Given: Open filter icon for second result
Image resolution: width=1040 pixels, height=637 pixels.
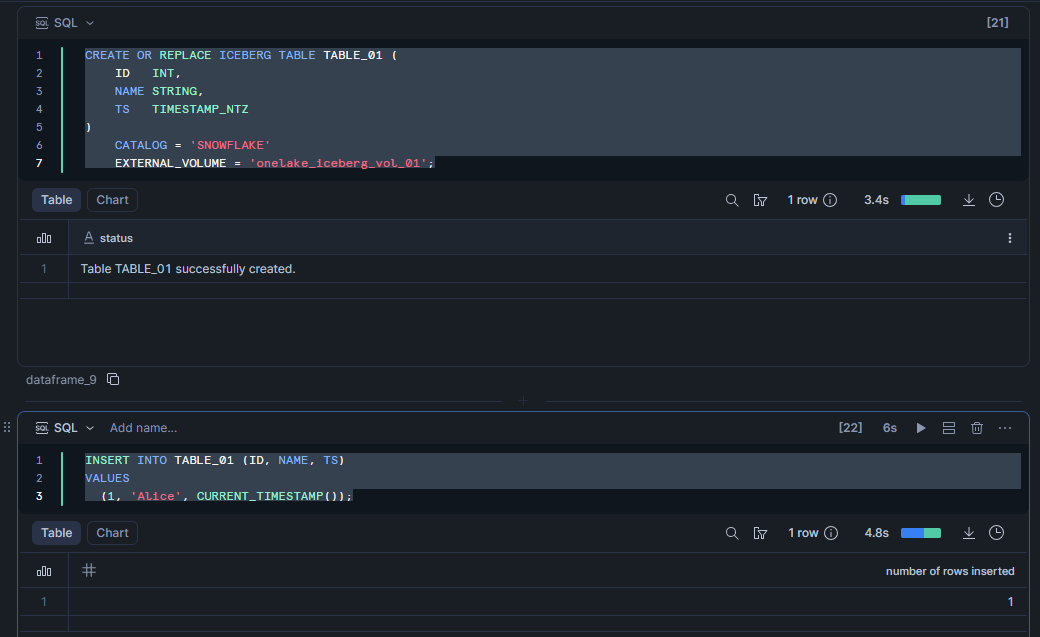Looking at the screenshot, I should (760, 533).
